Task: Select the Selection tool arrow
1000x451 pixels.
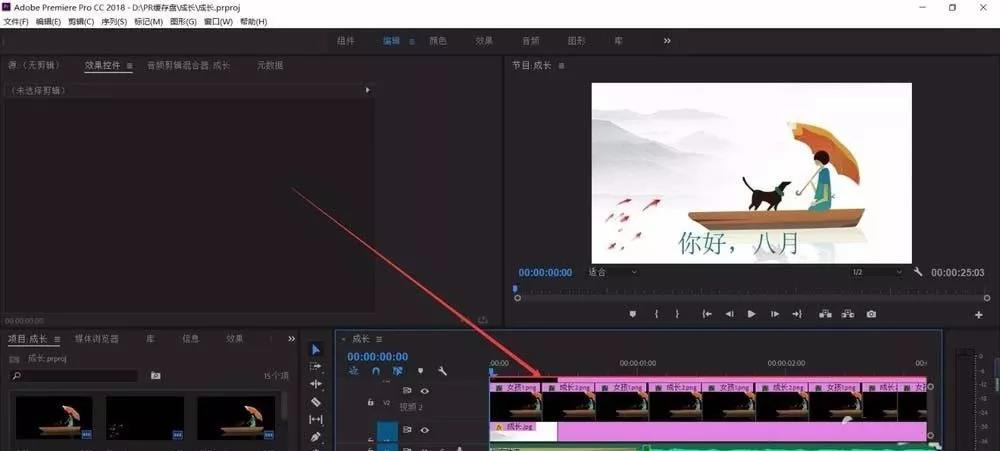Action: click(316, 349)
